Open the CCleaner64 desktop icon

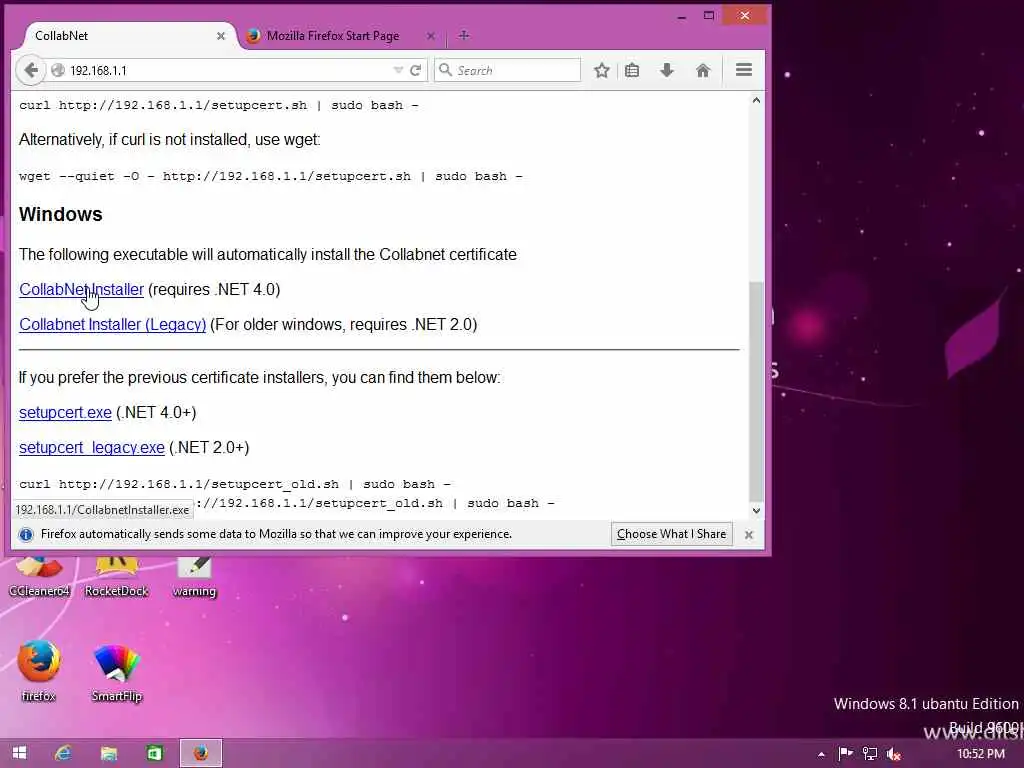39,577
